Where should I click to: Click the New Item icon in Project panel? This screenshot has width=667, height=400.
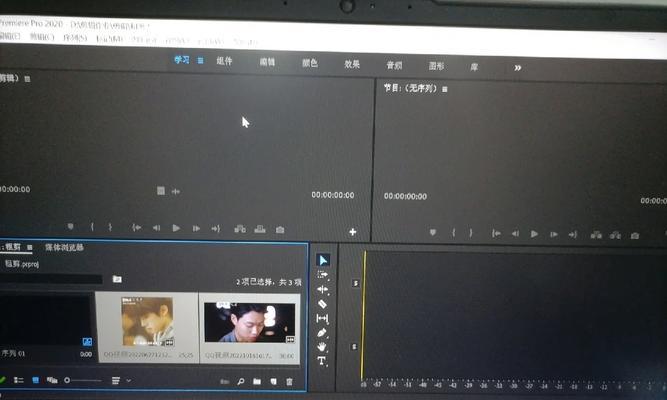point(274,382)
